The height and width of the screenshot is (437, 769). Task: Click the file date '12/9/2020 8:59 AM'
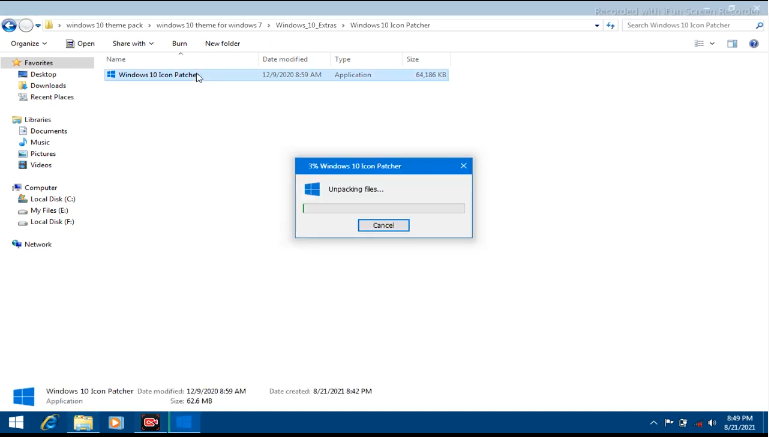(292, 75)
